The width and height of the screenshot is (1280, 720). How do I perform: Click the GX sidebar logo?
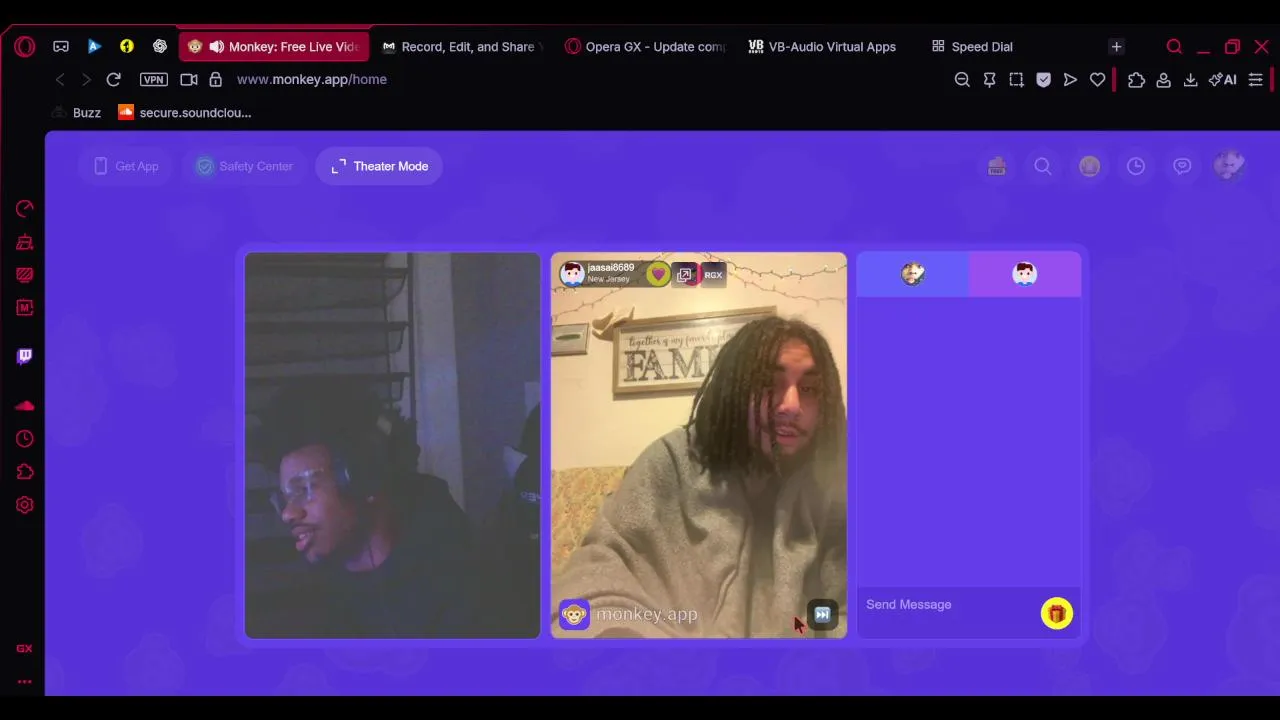coord(25,649)
